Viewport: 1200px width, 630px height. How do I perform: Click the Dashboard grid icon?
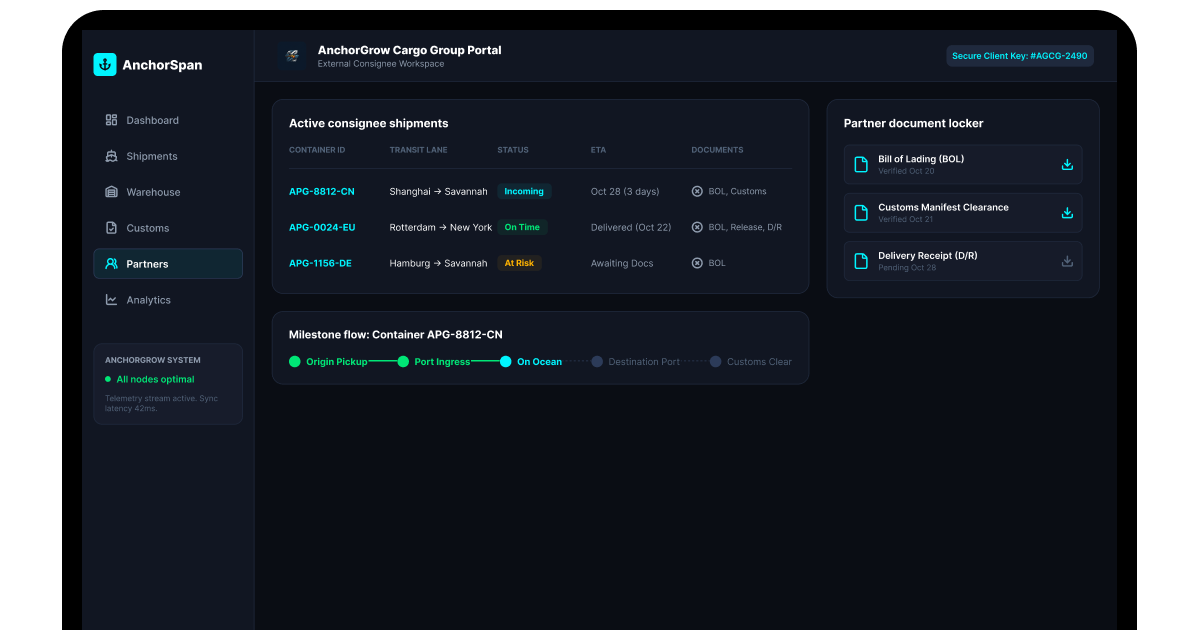(x=112, y=120)
